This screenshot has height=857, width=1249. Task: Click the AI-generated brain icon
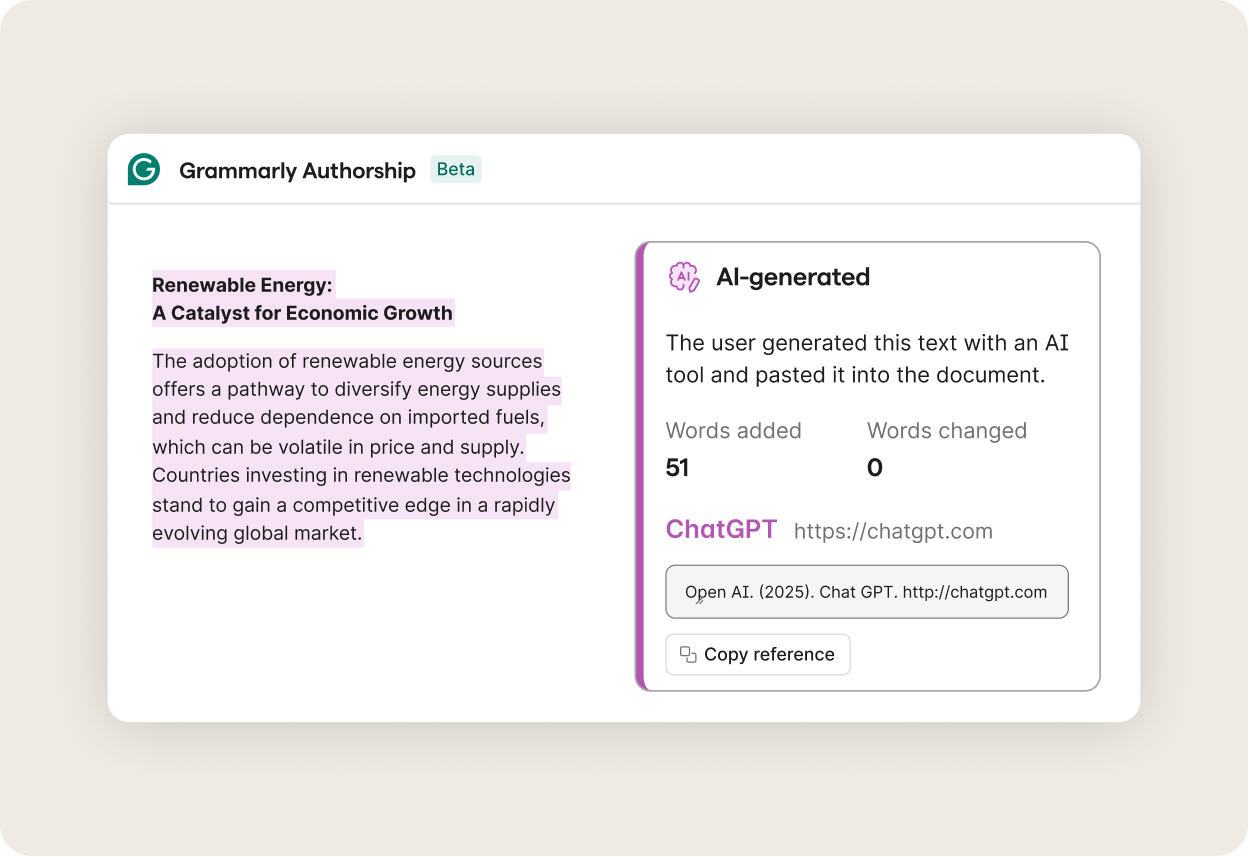[684, 277]
